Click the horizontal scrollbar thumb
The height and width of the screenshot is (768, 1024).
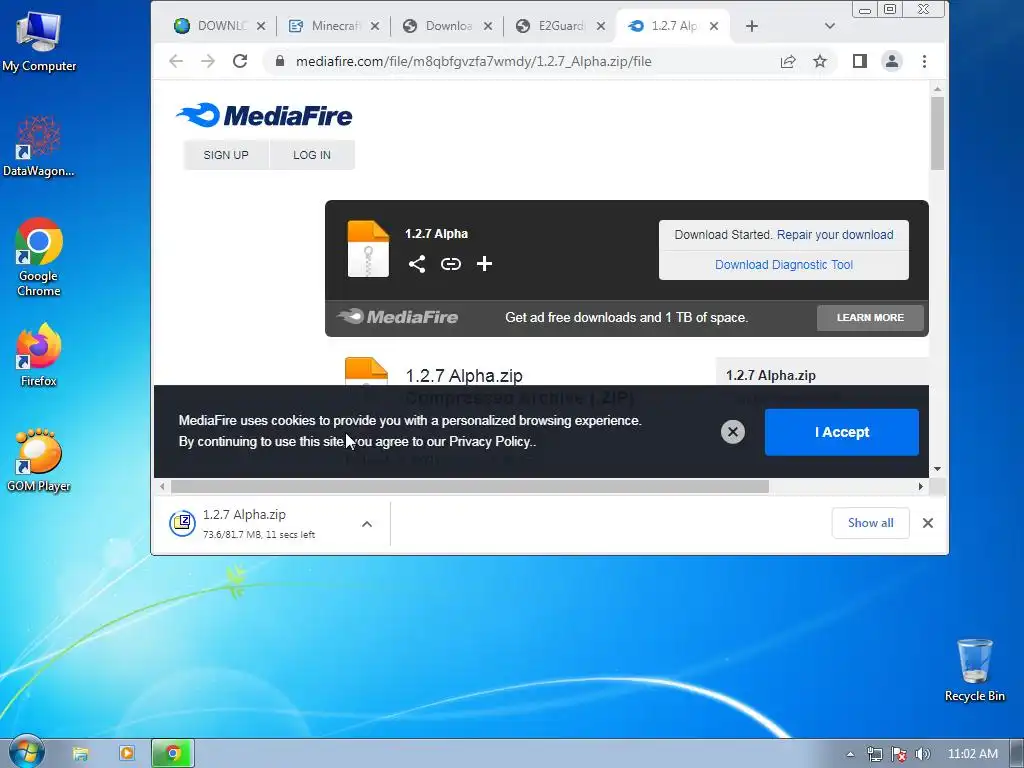(x=470, y=487)
